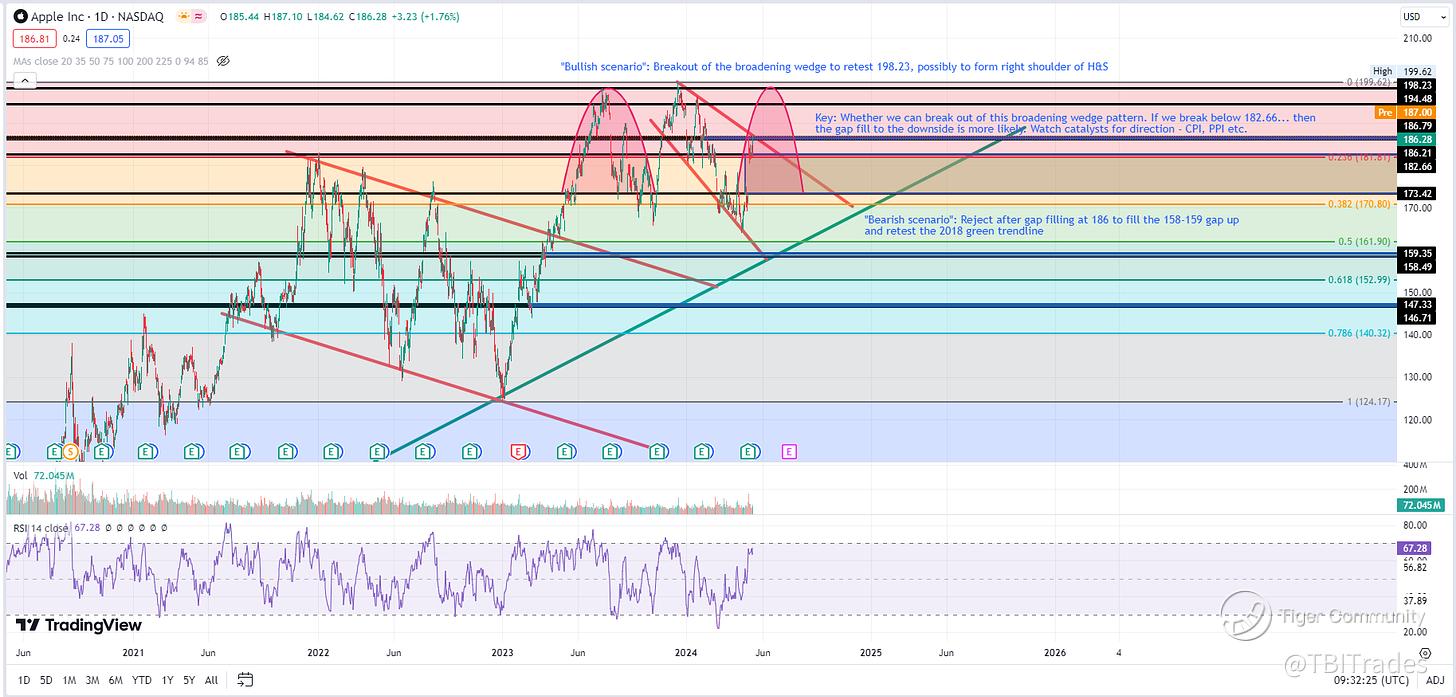Click the Vol 72.045M indicator legend
Screen dimensions: 1456x697
pos(45,476)
